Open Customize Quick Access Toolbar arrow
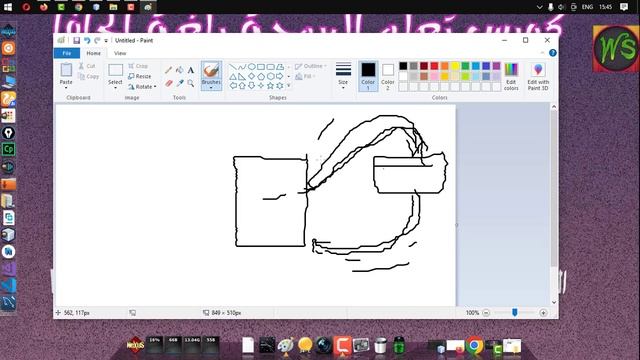This screenshot has height=360, width=640. (x=106, y=40)
